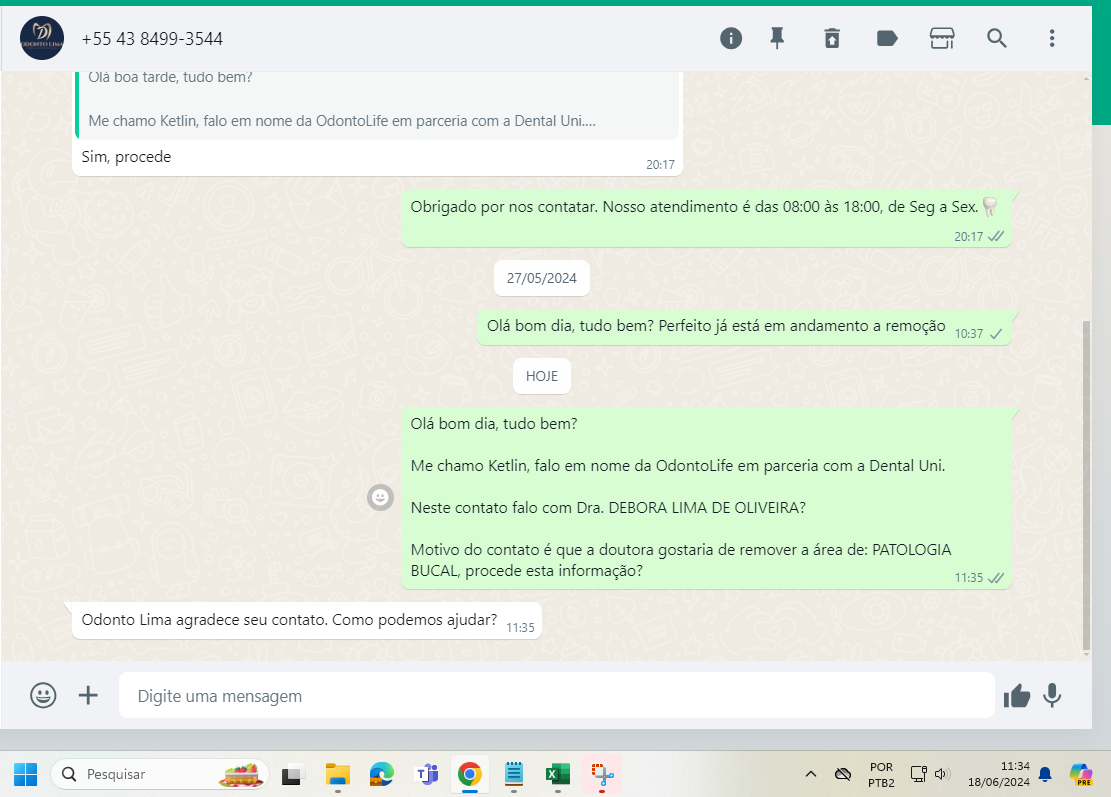Open network tray icon
The image size is (1111, 797).
918,774
